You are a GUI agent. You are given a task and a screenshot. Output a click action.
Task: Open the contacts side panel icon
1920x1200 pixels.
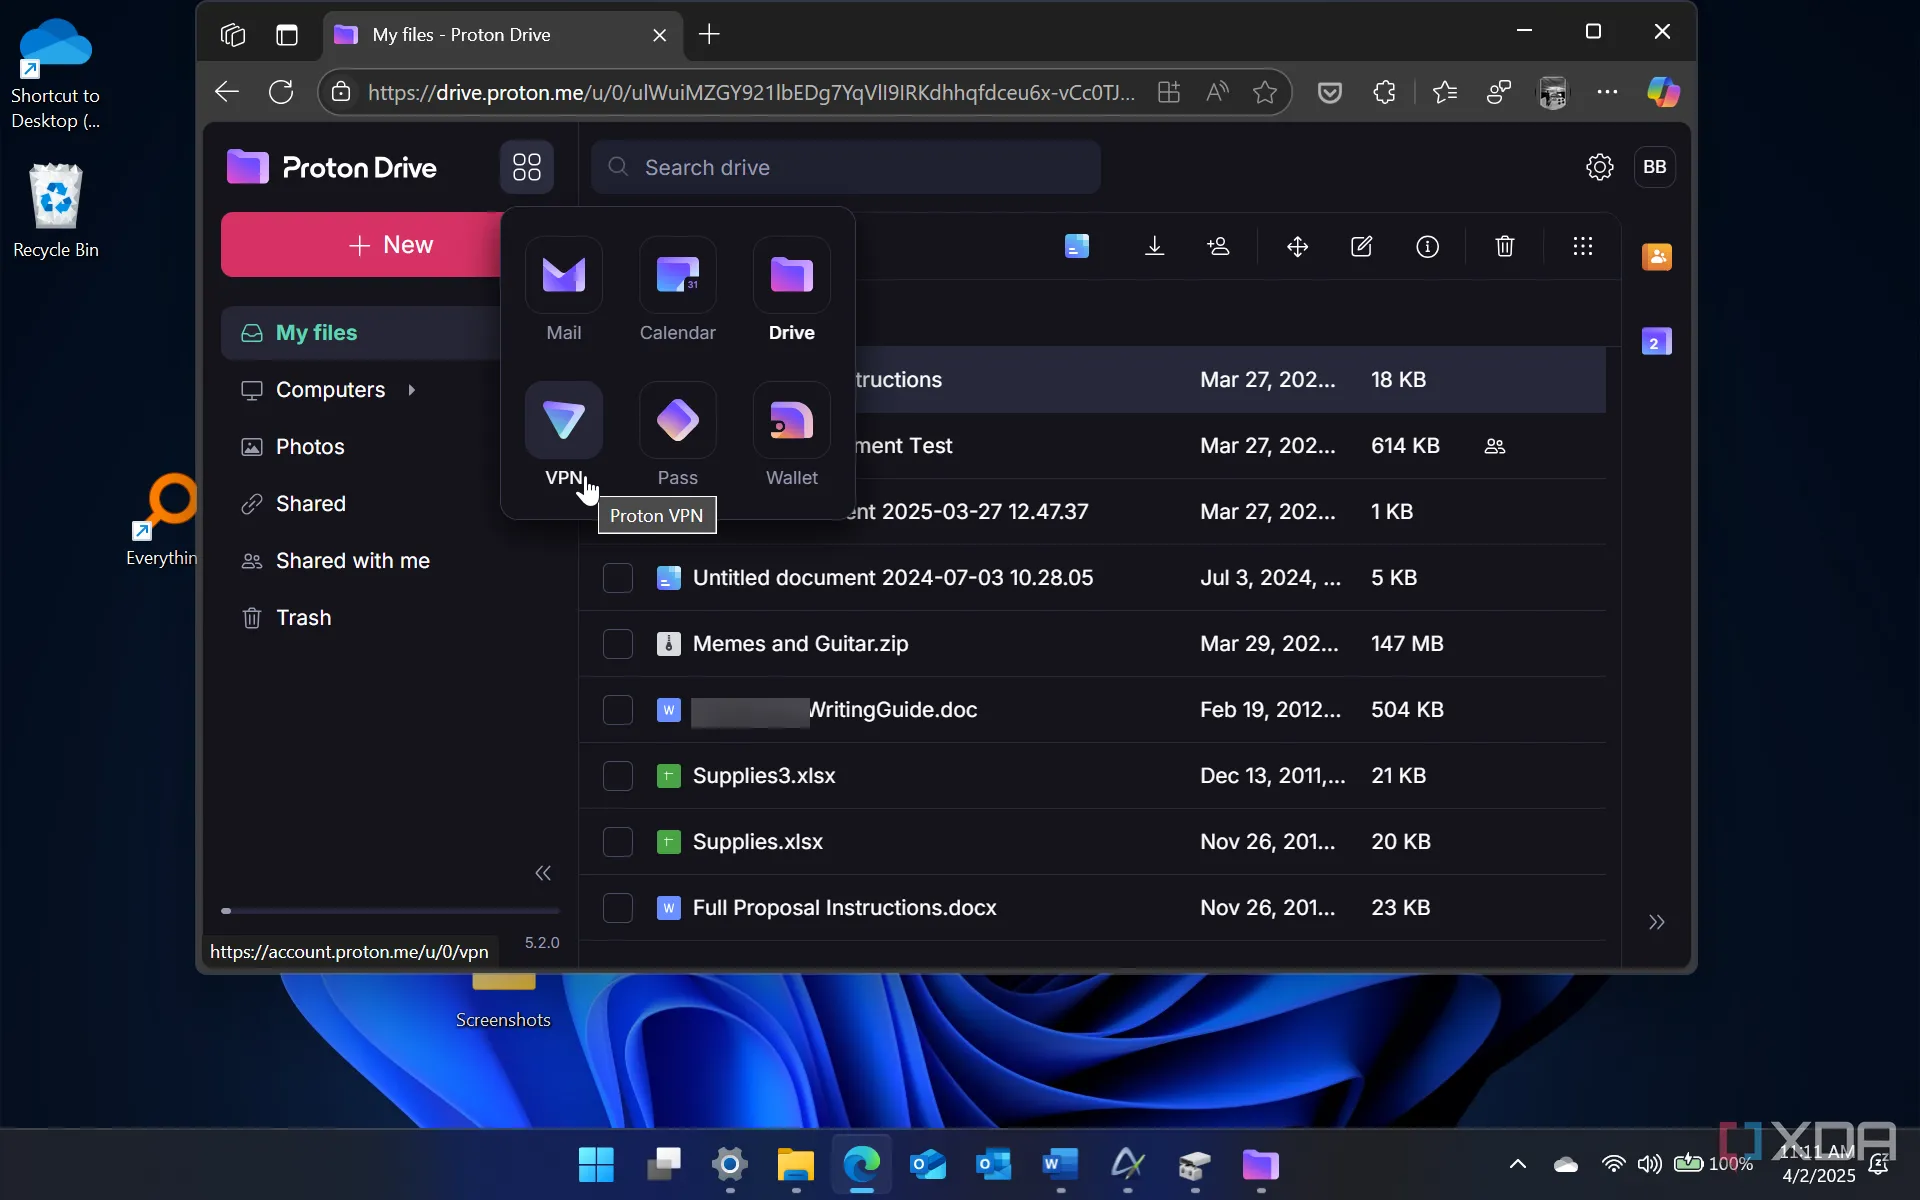click(x=1656, y=257)
